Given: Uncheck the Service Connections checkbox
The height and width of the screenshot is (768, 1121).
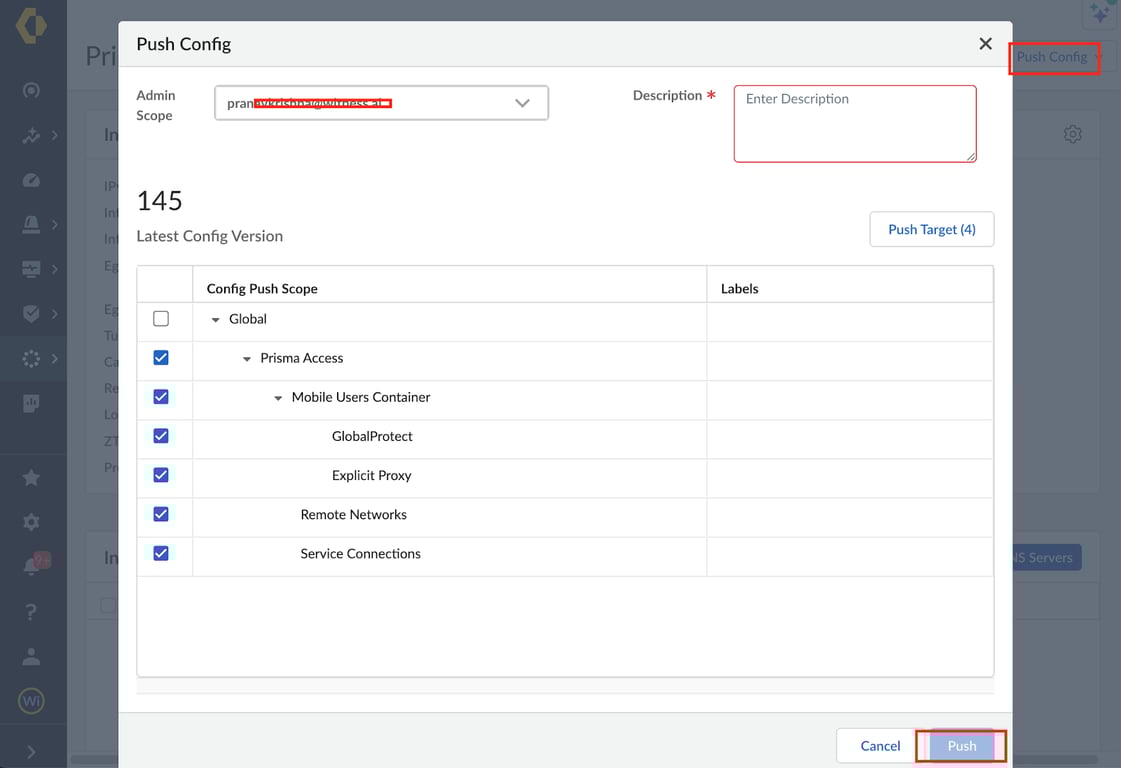Looking at the screenshot, I should point(161,553).
